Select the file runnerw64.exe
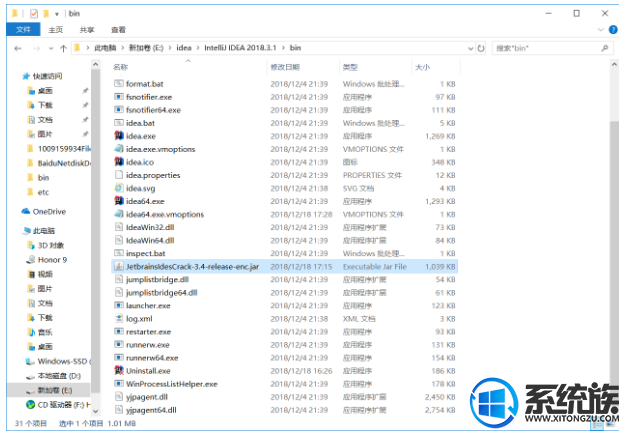The height and width of the screenshot is (431, 619). (x=152, y=358)
